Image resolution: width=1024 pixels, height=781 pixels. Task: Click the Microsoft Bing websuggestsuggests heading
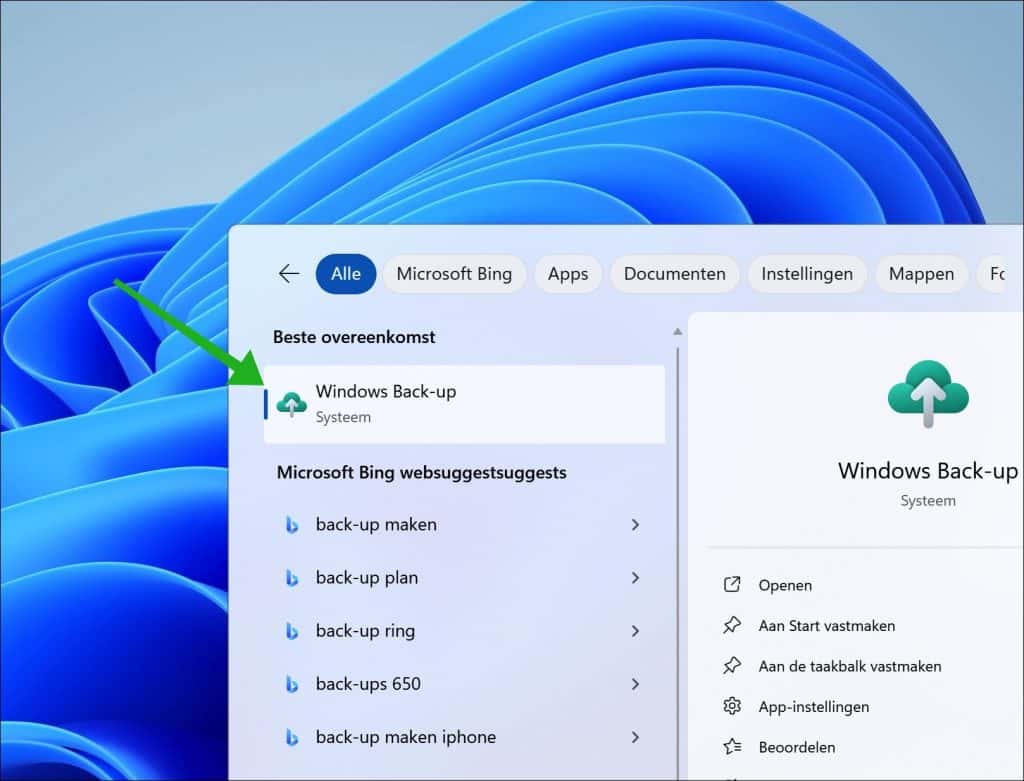421,472
